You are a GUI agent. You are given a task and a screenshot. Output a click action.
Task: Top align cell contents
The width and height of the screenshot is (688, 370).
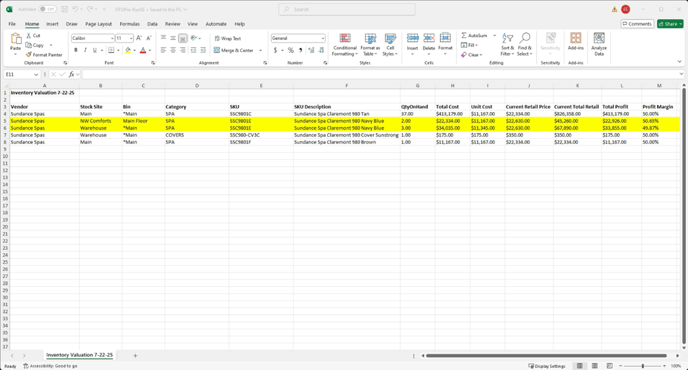[163, 38]
